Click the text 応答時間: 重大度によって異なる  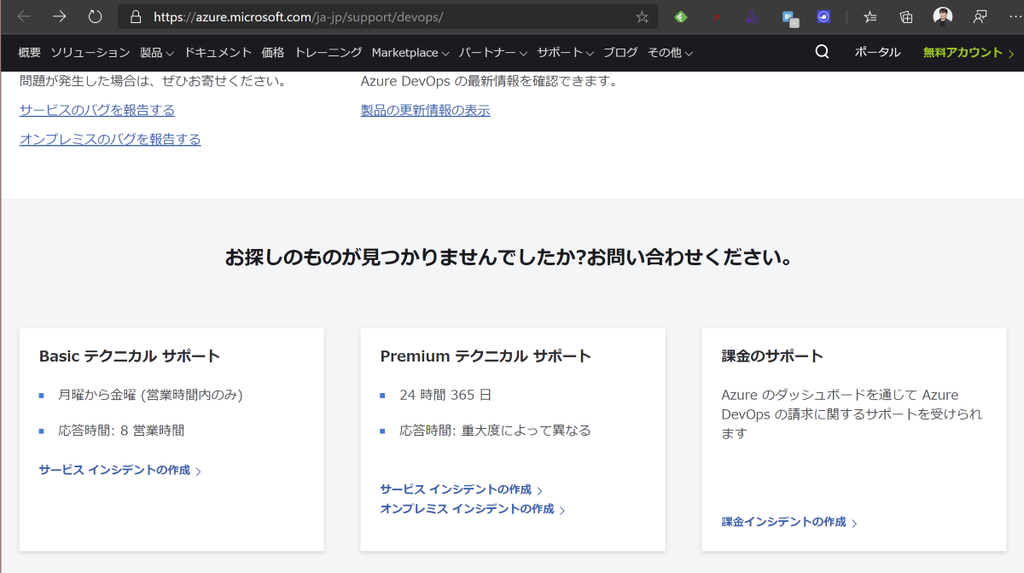click(x=495, y=431)
